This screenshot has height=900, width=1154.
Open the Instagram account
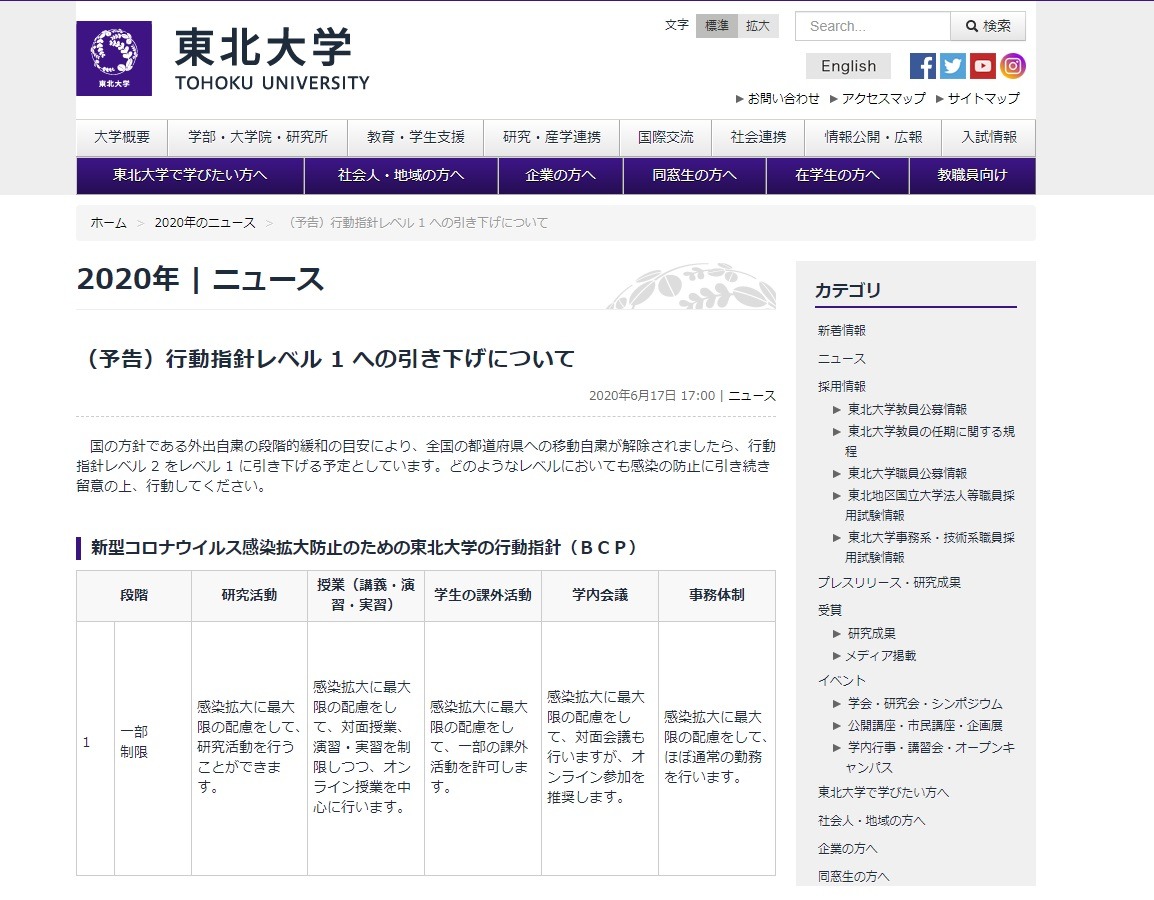pos(1013,66)
